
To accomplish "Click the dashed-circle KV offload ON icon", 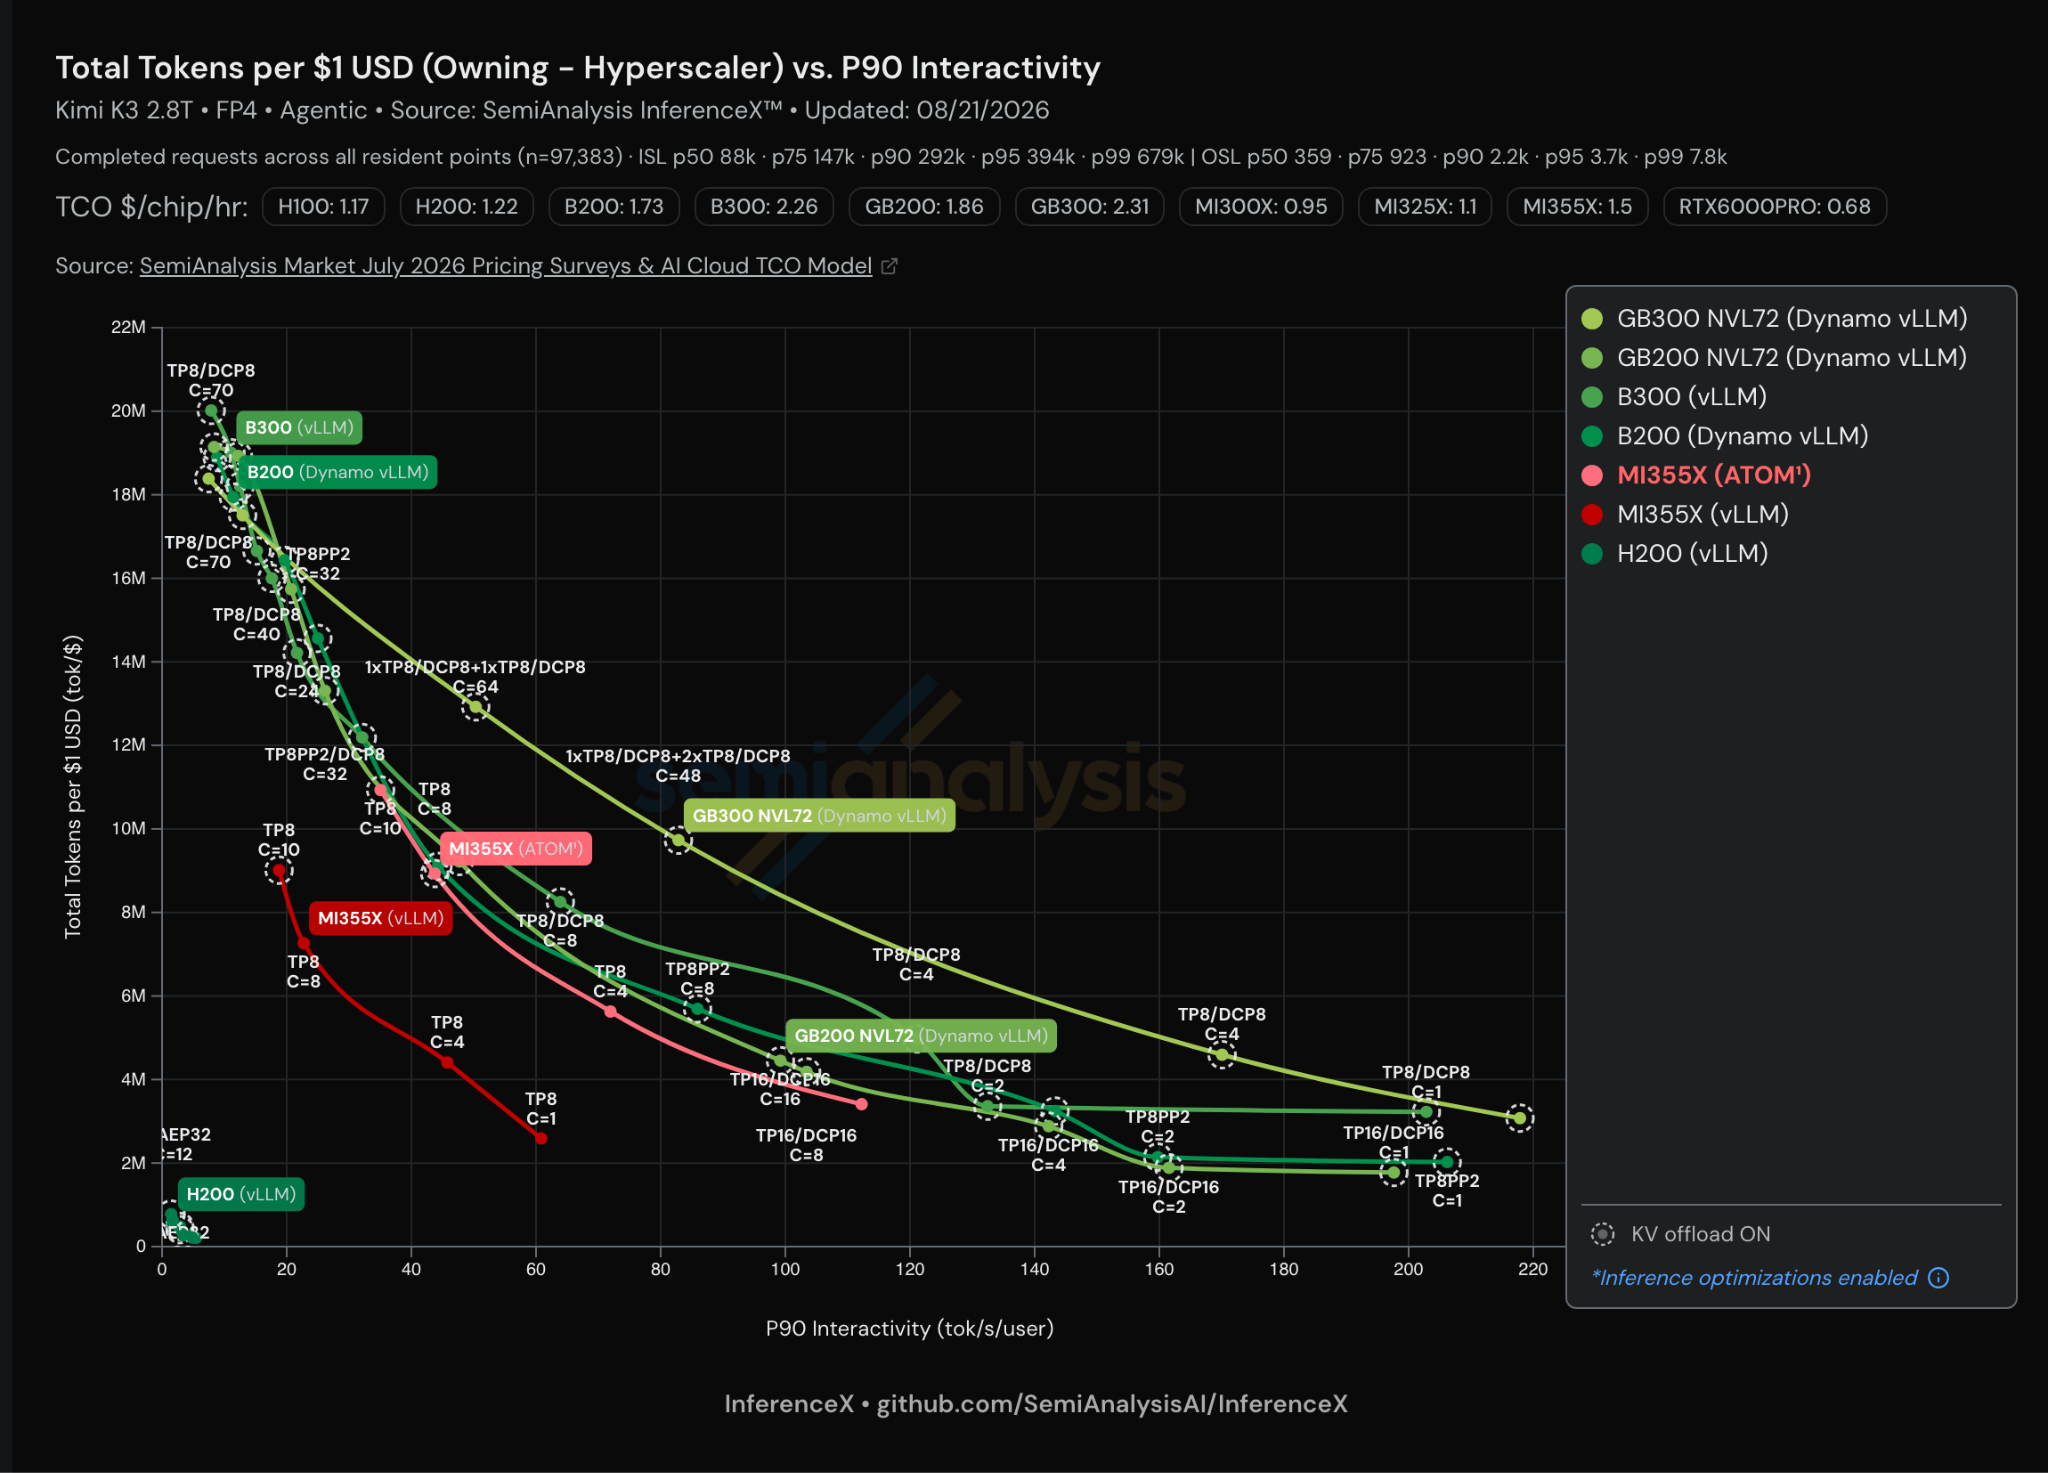I will point(1602,1234).
